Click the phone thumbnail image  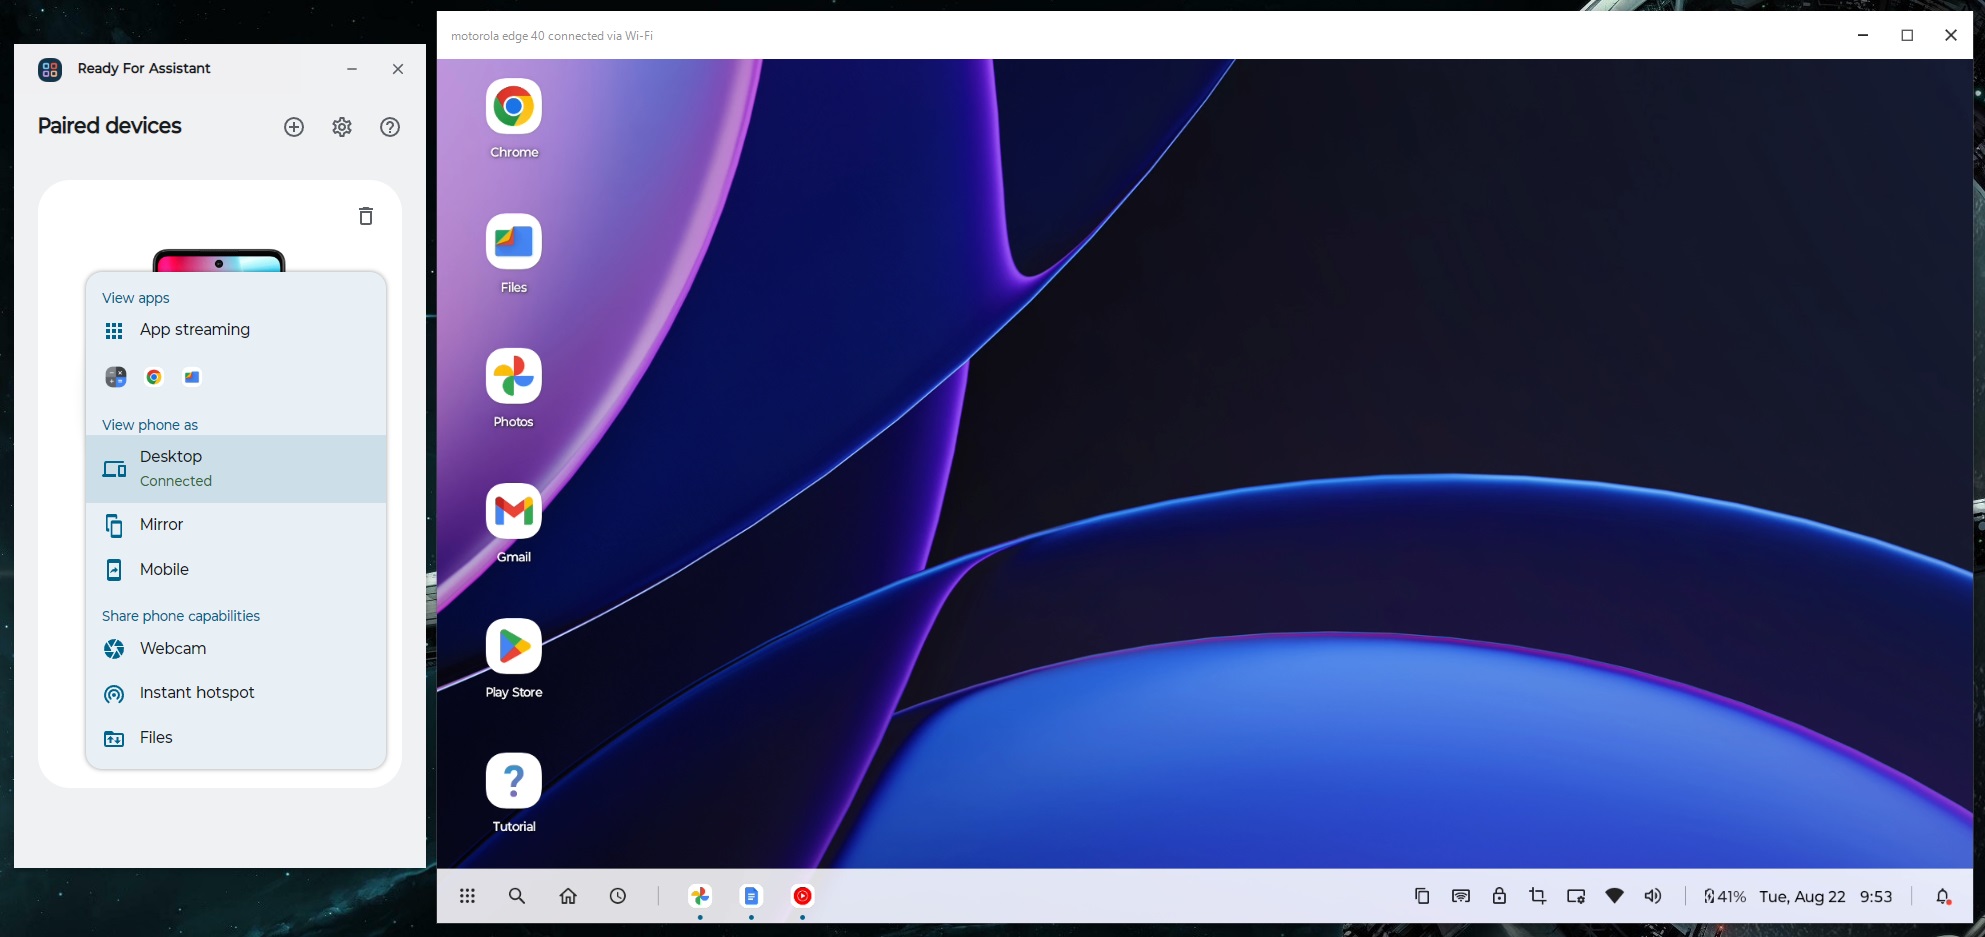pyautogui.click(x=219, y=261)
